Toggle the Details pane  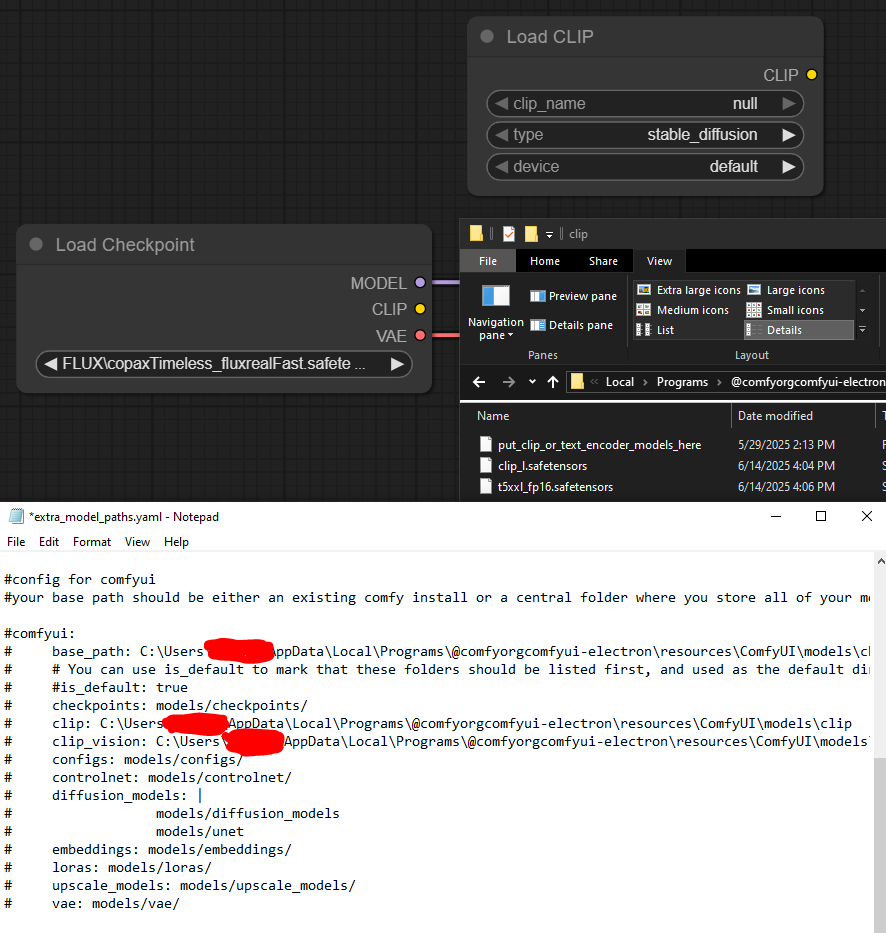(x=572, y=325)
